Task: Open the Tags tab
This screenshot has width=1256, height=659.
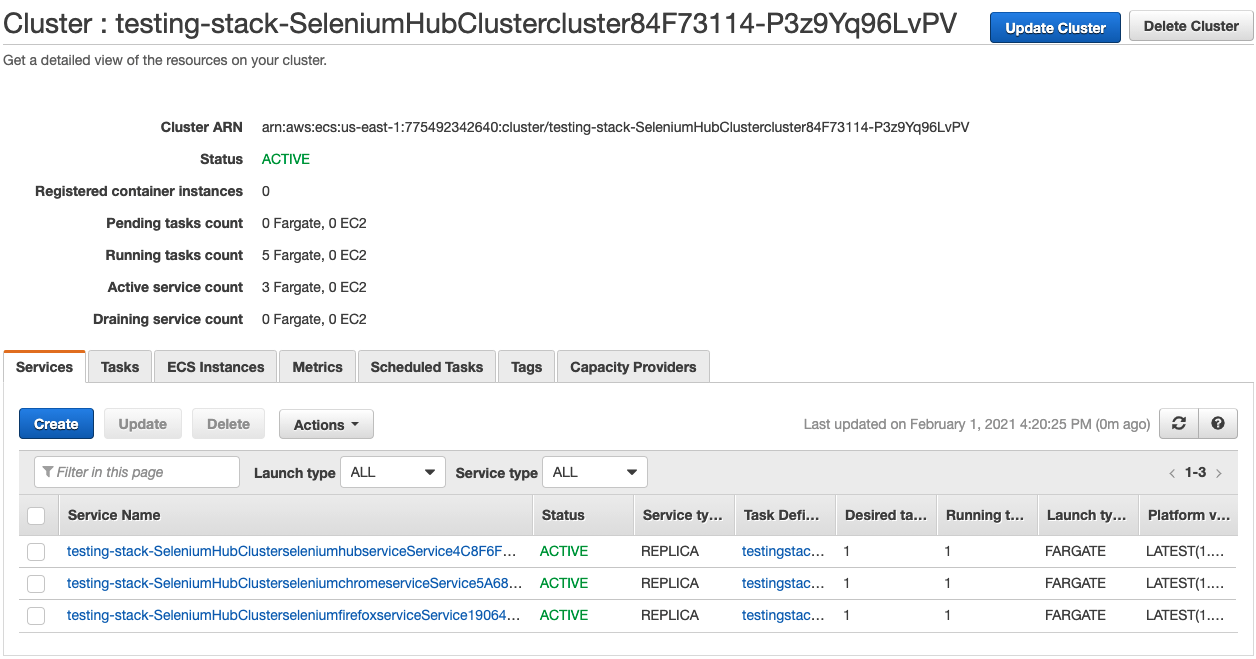Action: (526, 367)
